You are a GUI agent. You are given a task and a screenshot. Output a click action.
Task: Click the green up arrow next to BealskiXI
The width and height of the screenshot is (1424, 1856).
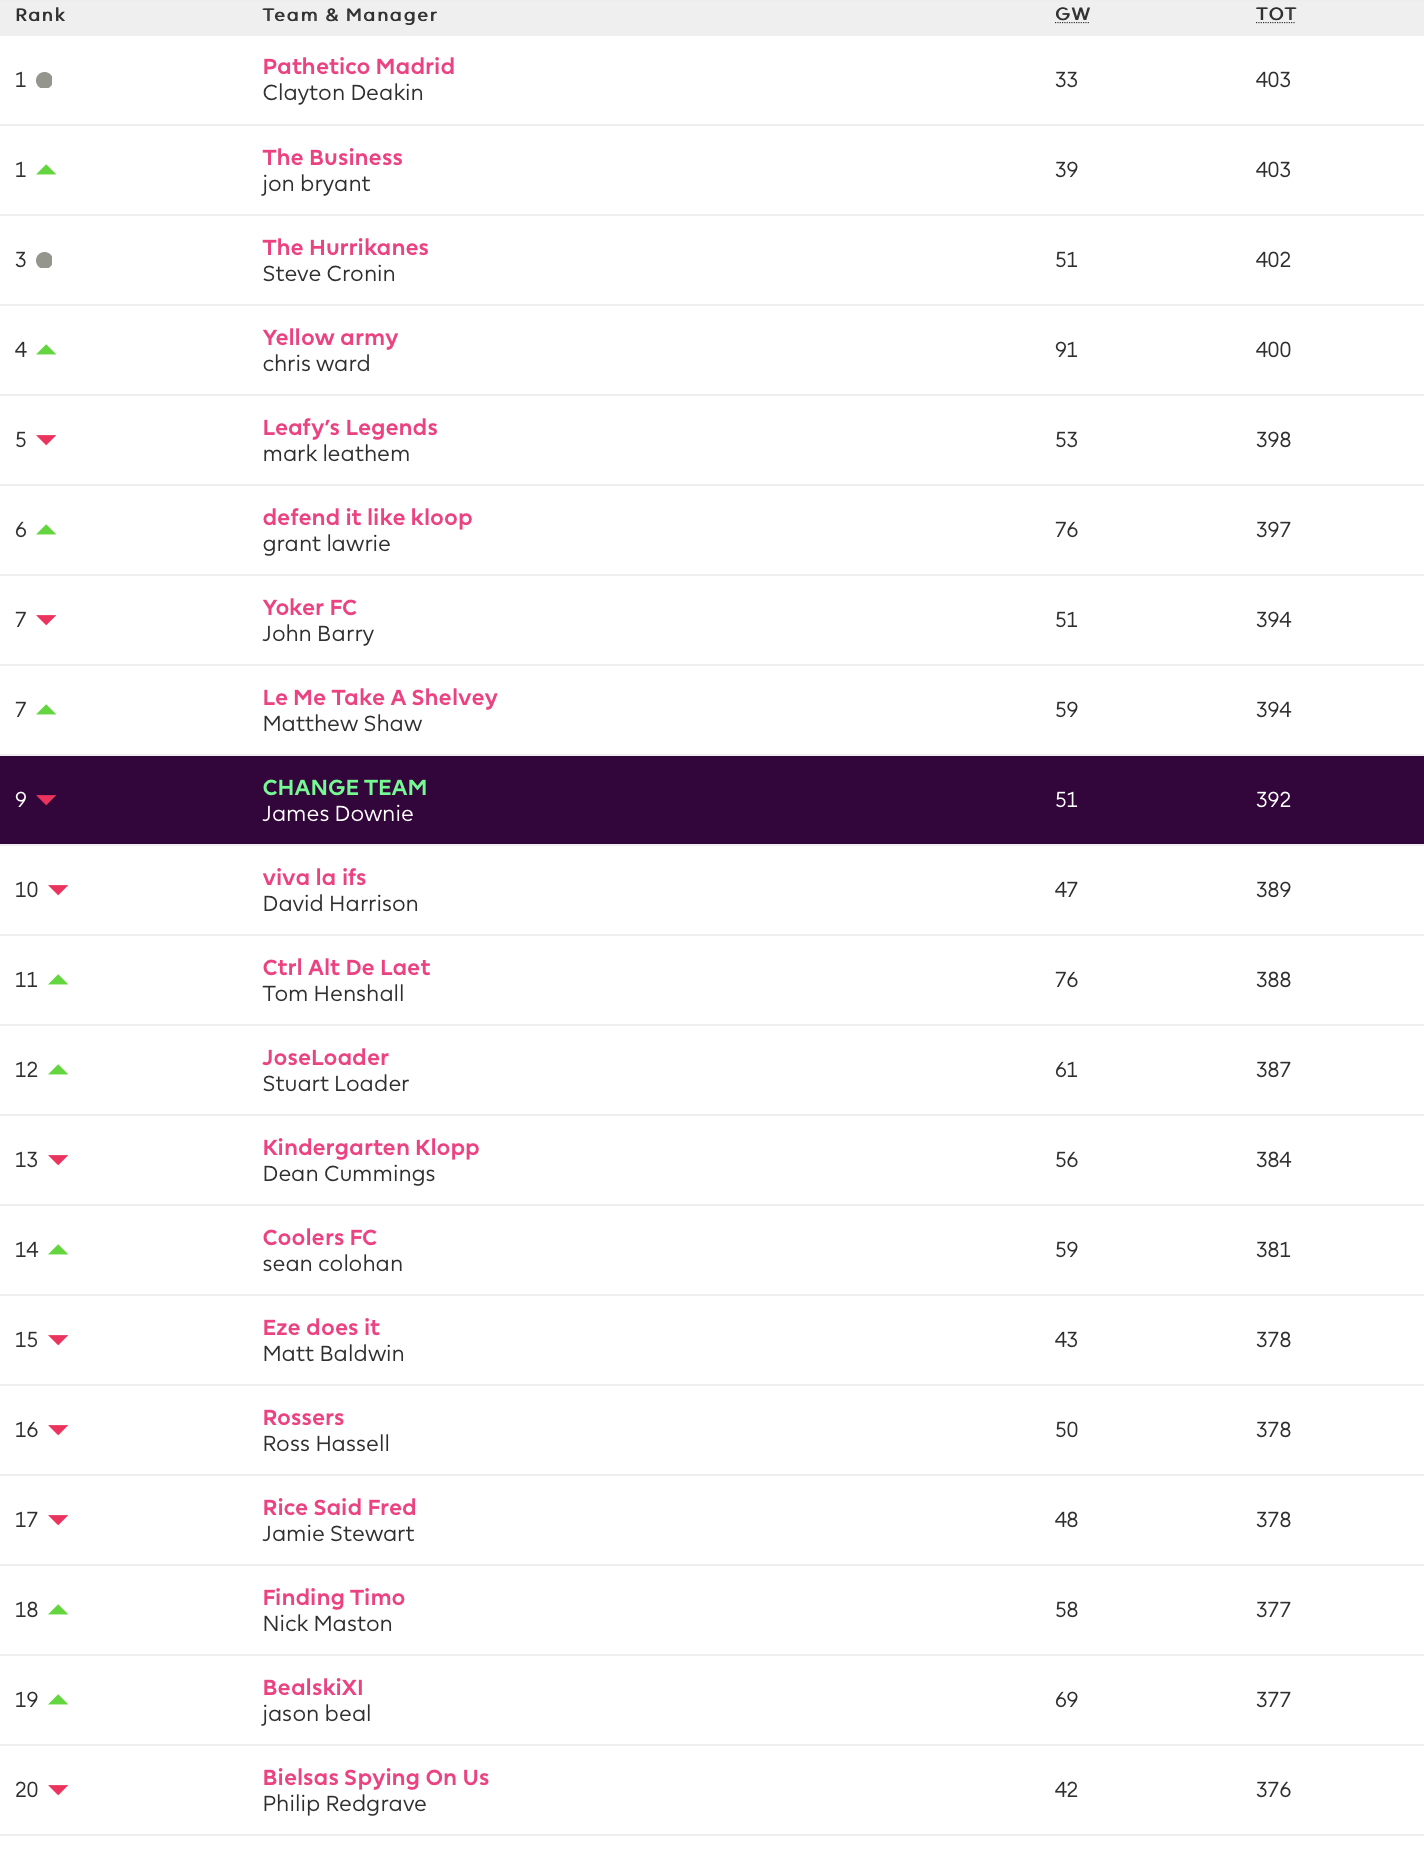(58, 1700)
